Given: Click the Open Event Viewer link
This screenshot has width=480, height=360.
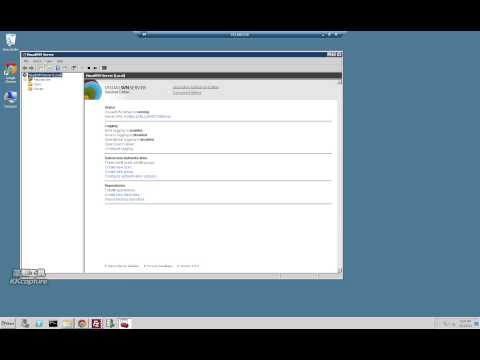Looking at the screenshot, I should 119,144.
